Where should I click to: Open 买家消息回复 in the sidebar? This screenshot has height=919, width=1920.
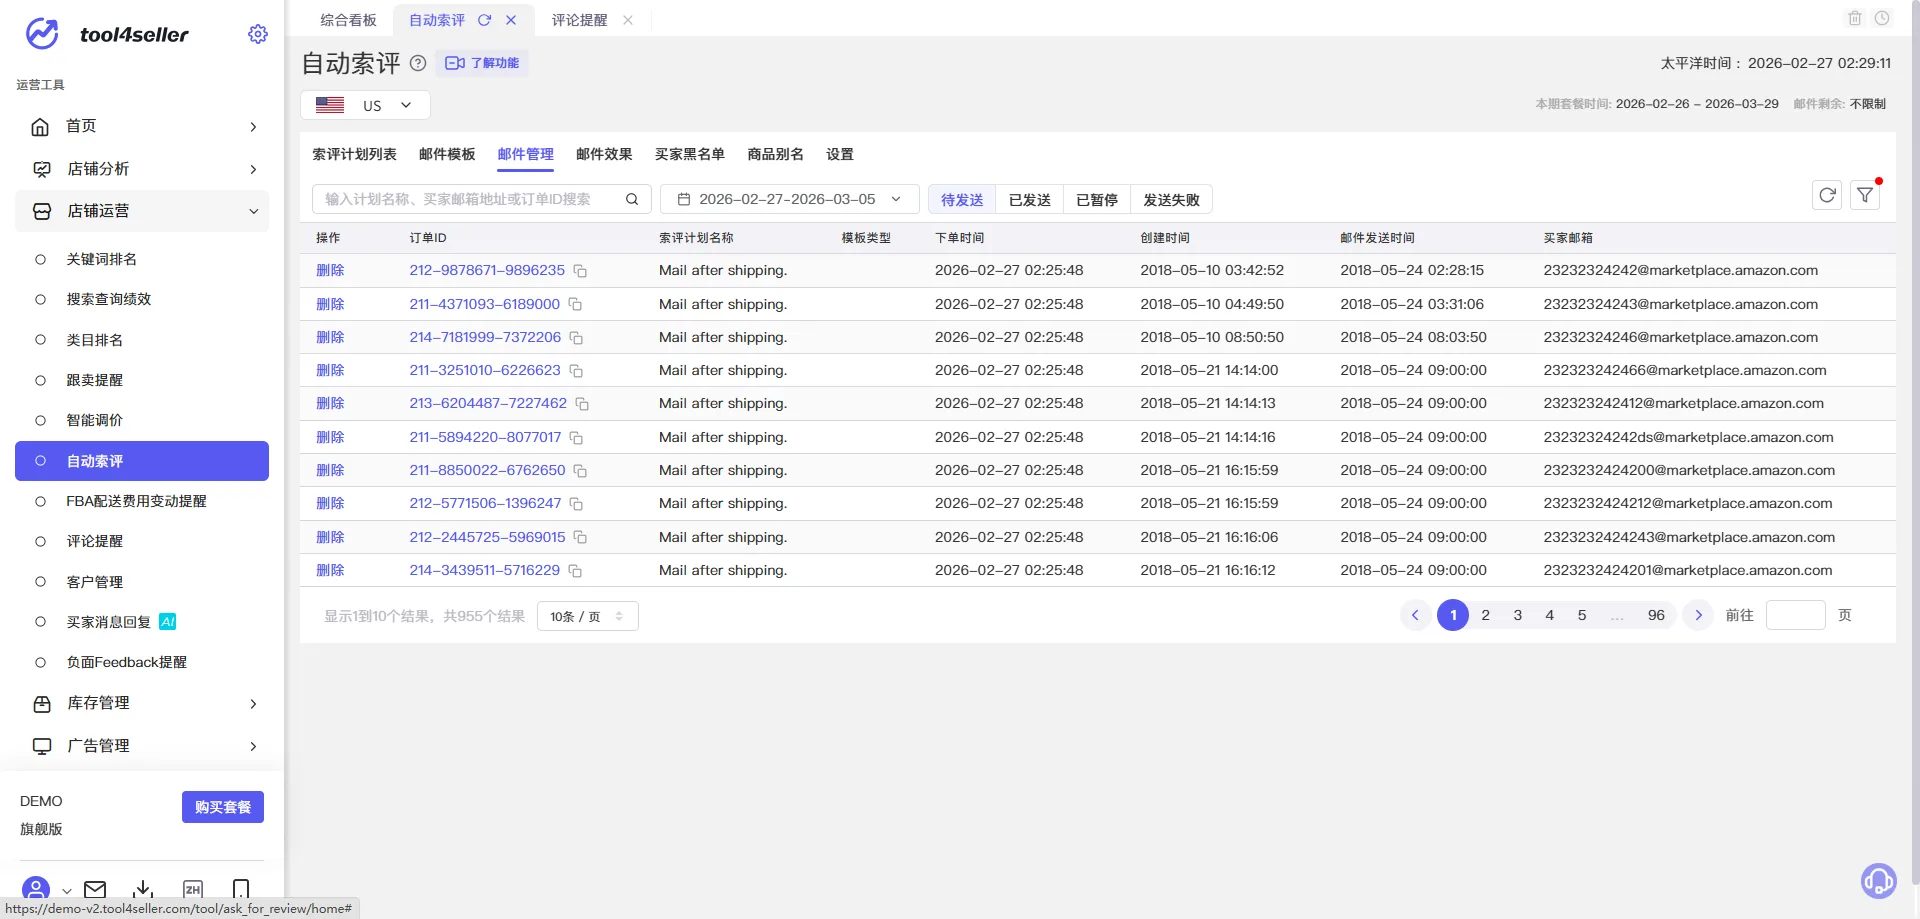click(142, 622)
